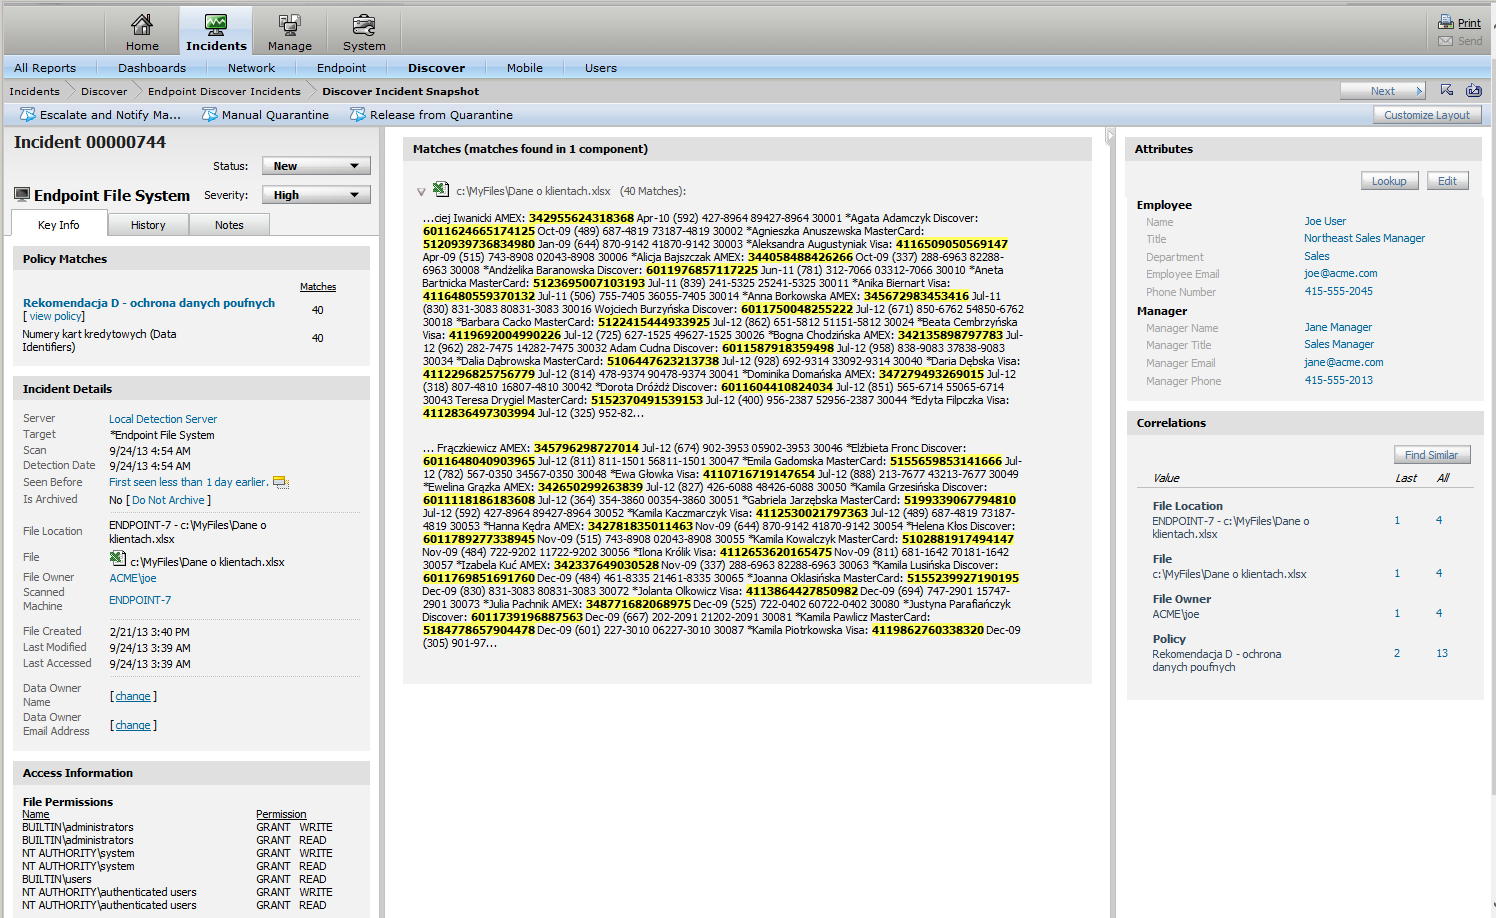Open the Mobile menu item

coord(525,68)
